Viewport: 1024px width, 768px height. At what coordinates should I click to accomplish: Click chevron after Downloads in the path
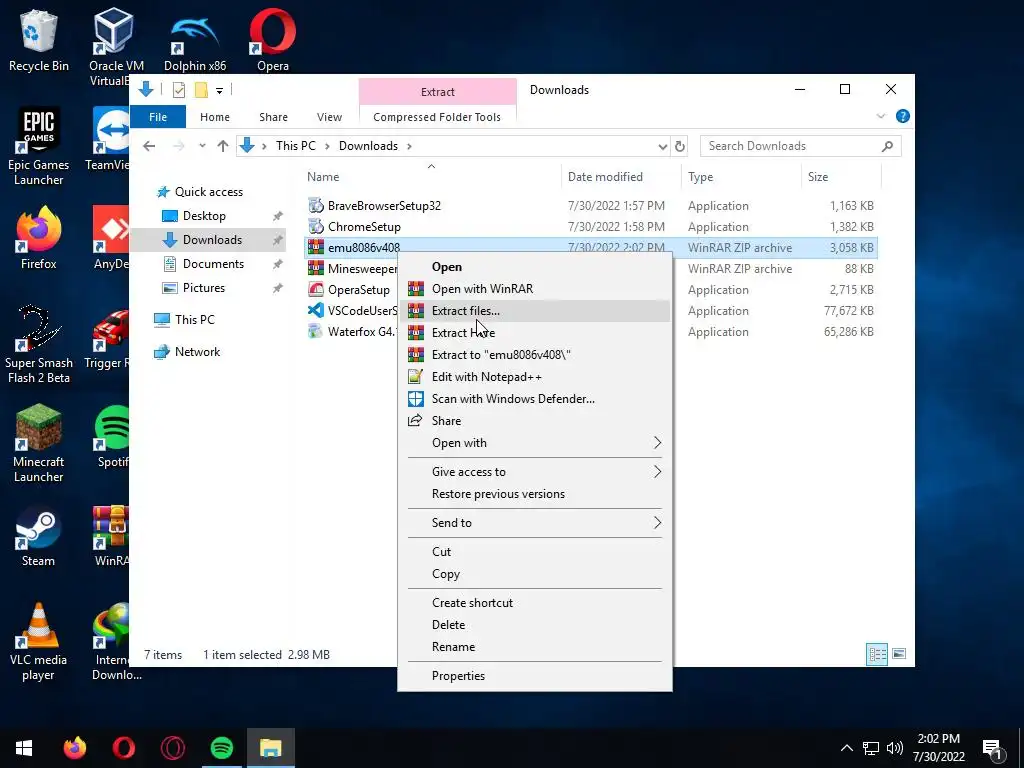click(x=409, y=146)
